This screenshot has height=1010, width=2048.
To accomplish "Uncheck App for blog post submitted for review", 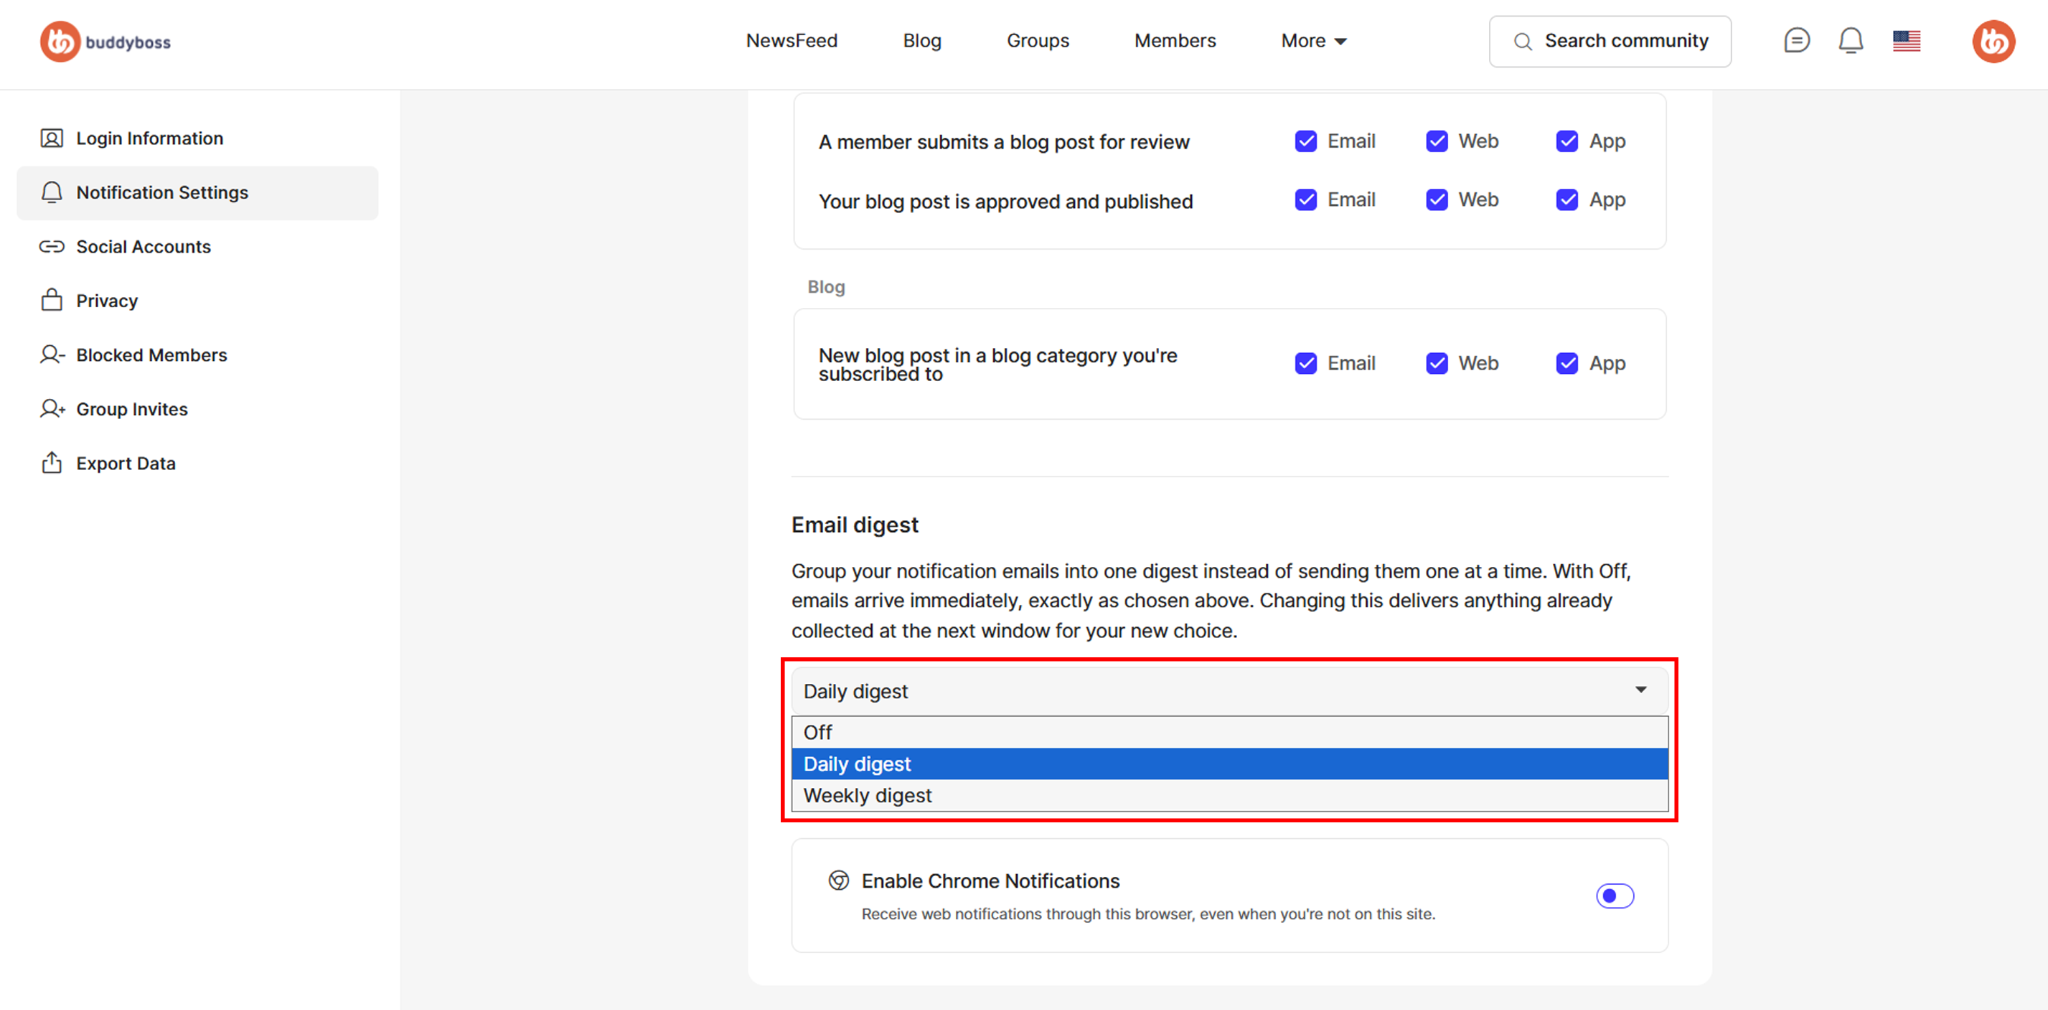I will (1567, 141).
